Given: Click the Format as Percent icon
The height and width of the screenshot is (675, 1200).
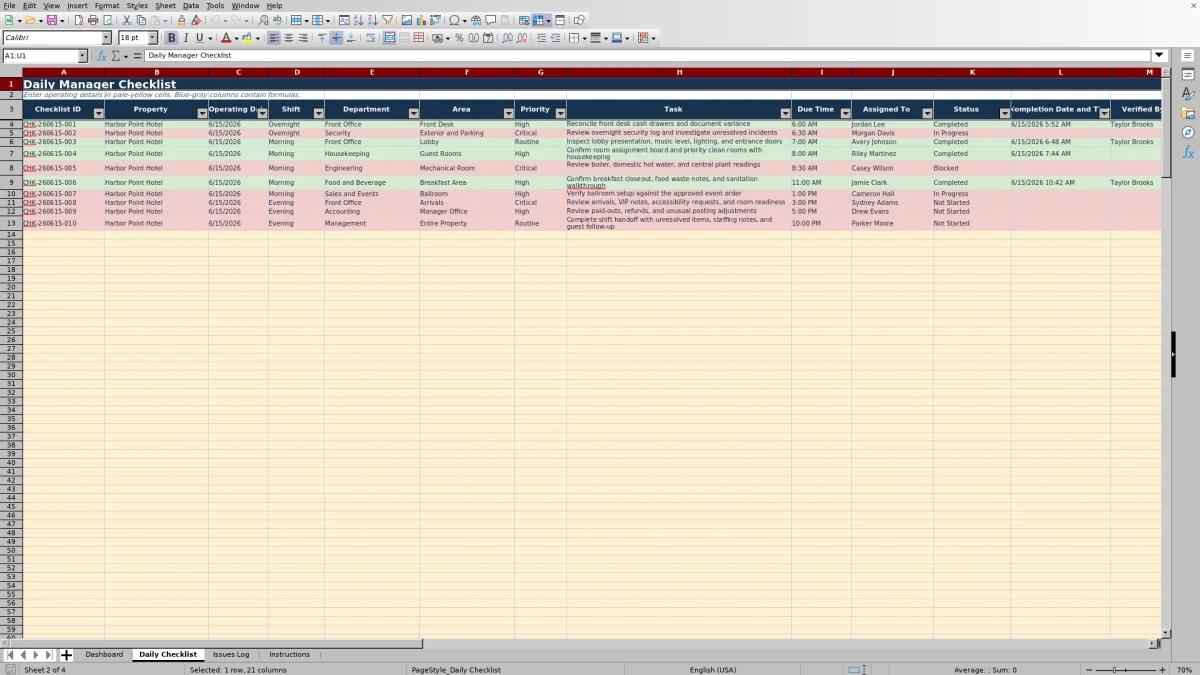Looking at the screenshot, I should 459,38.
